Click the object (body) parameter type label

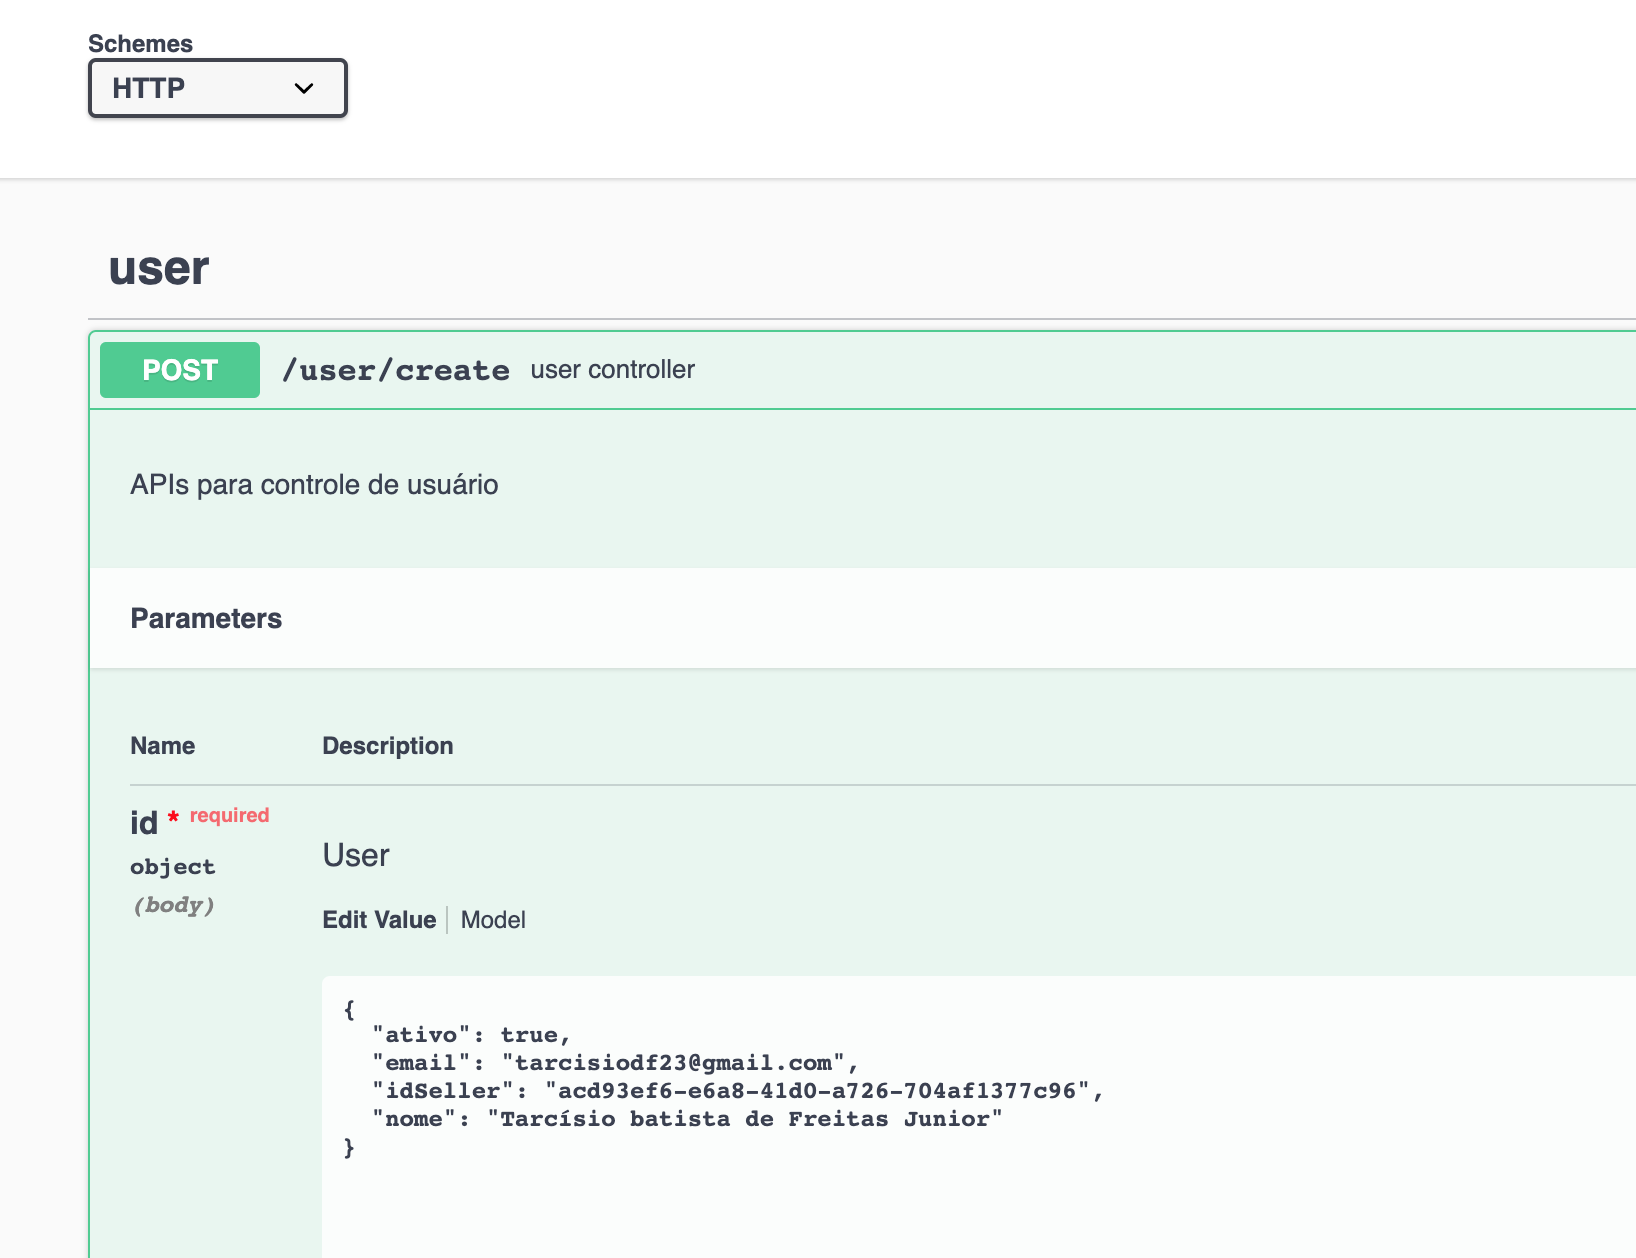coord(172,866)
